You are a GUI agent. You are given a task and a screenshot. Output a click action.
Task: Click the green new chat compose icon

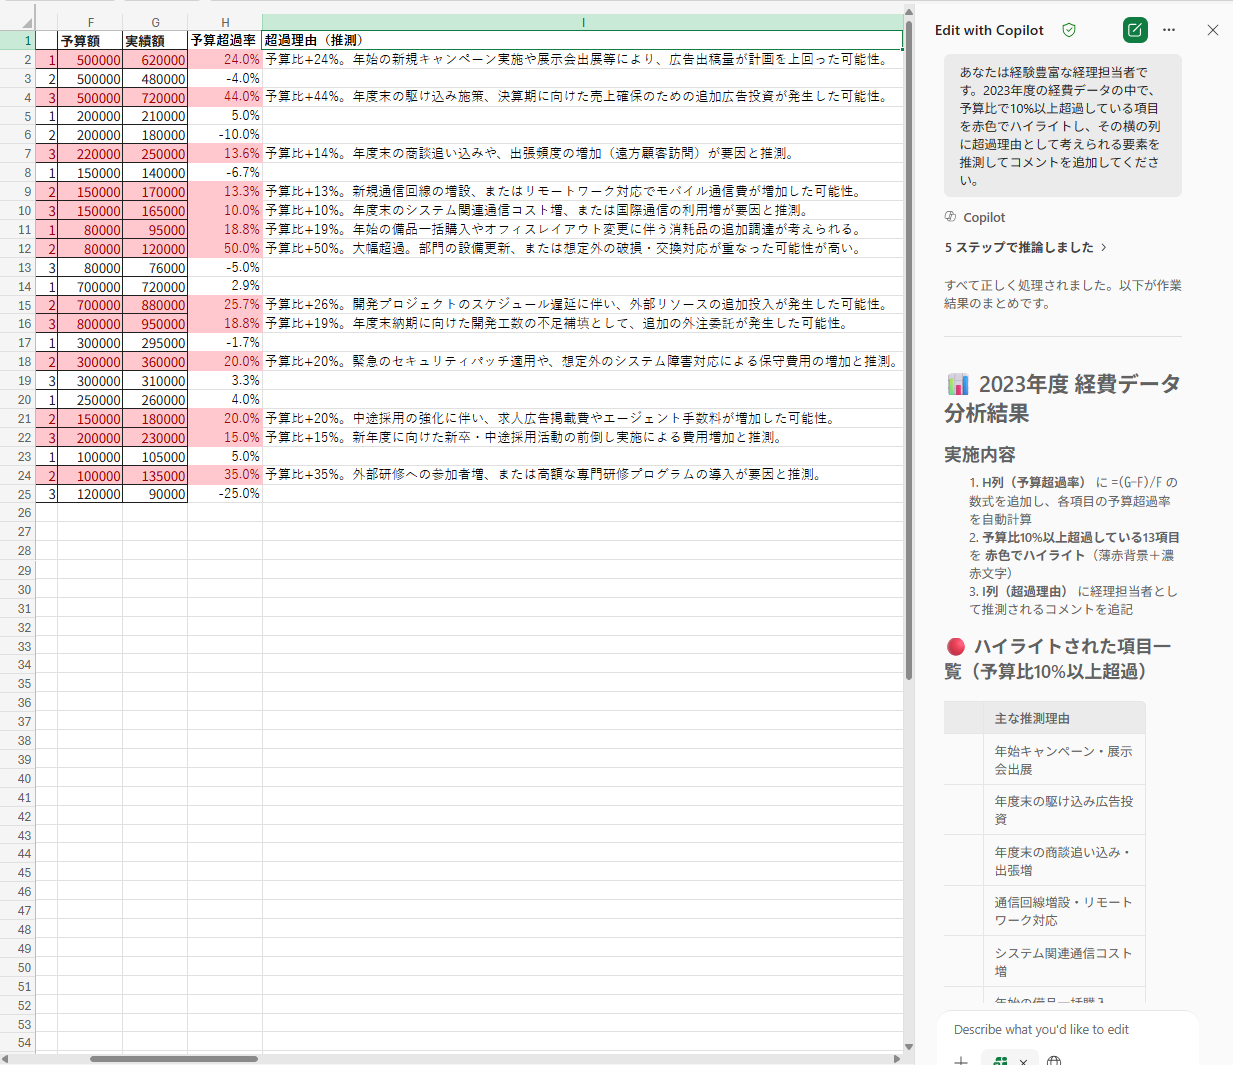1135,30
